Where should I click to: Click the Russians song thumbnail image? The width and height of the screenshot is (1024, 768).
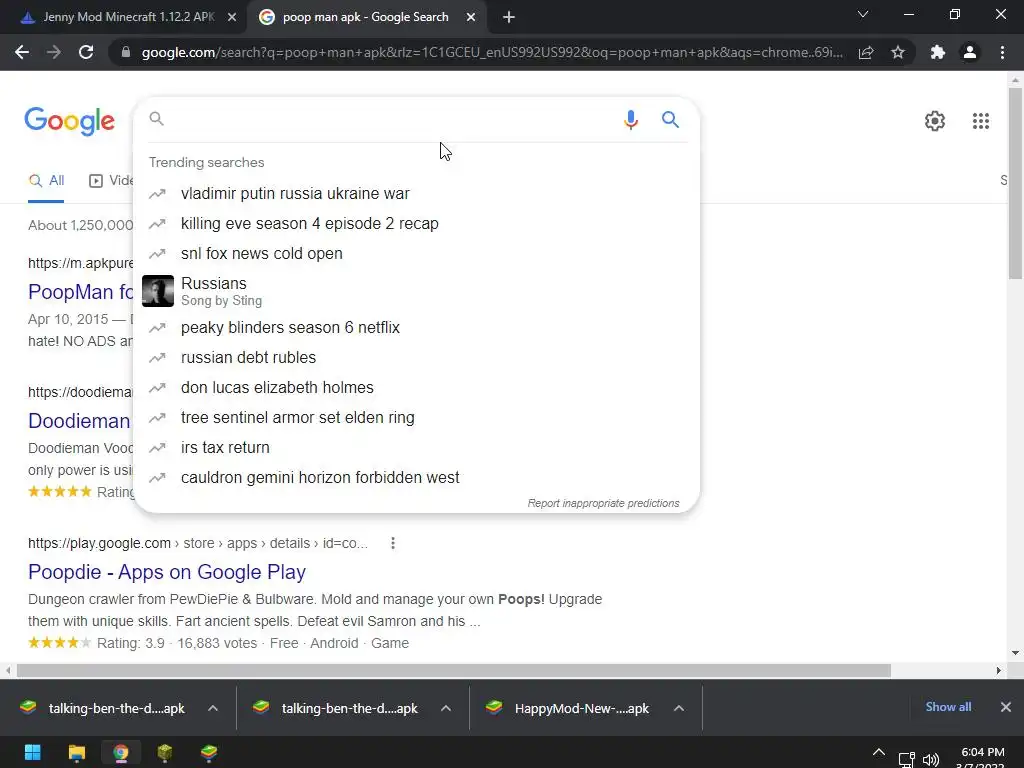pyautogui.click(x=158, y=291)
